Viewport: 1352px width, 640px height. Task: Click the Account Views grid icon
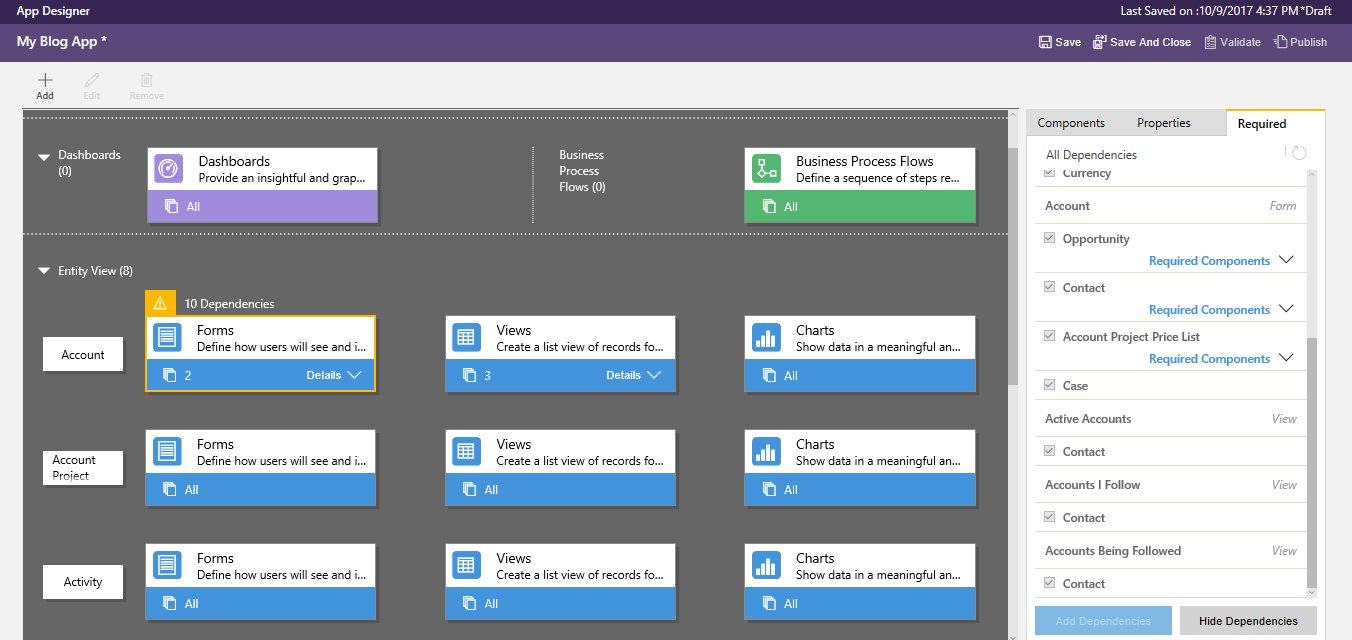pyautogui.click(x=465, y=338)
